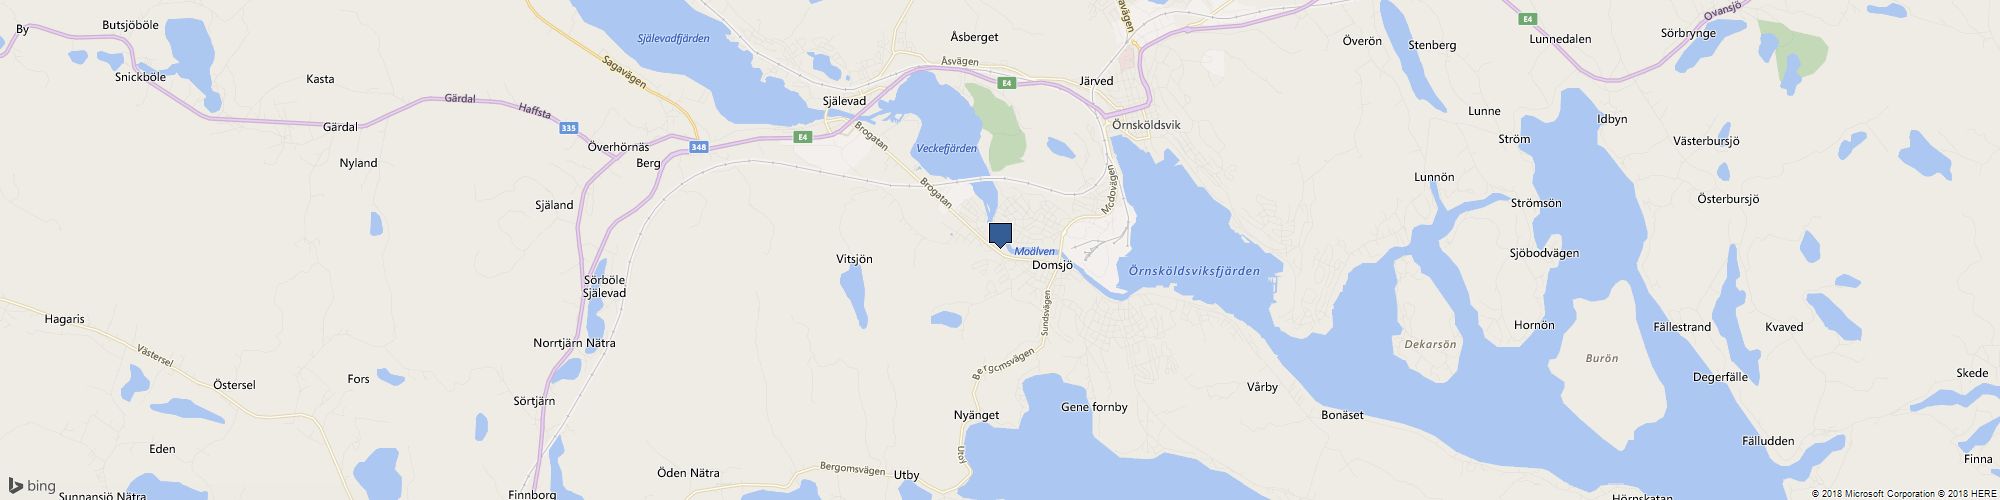
Task: Click the 335 road shield
Action: click(x=569, y=128)
